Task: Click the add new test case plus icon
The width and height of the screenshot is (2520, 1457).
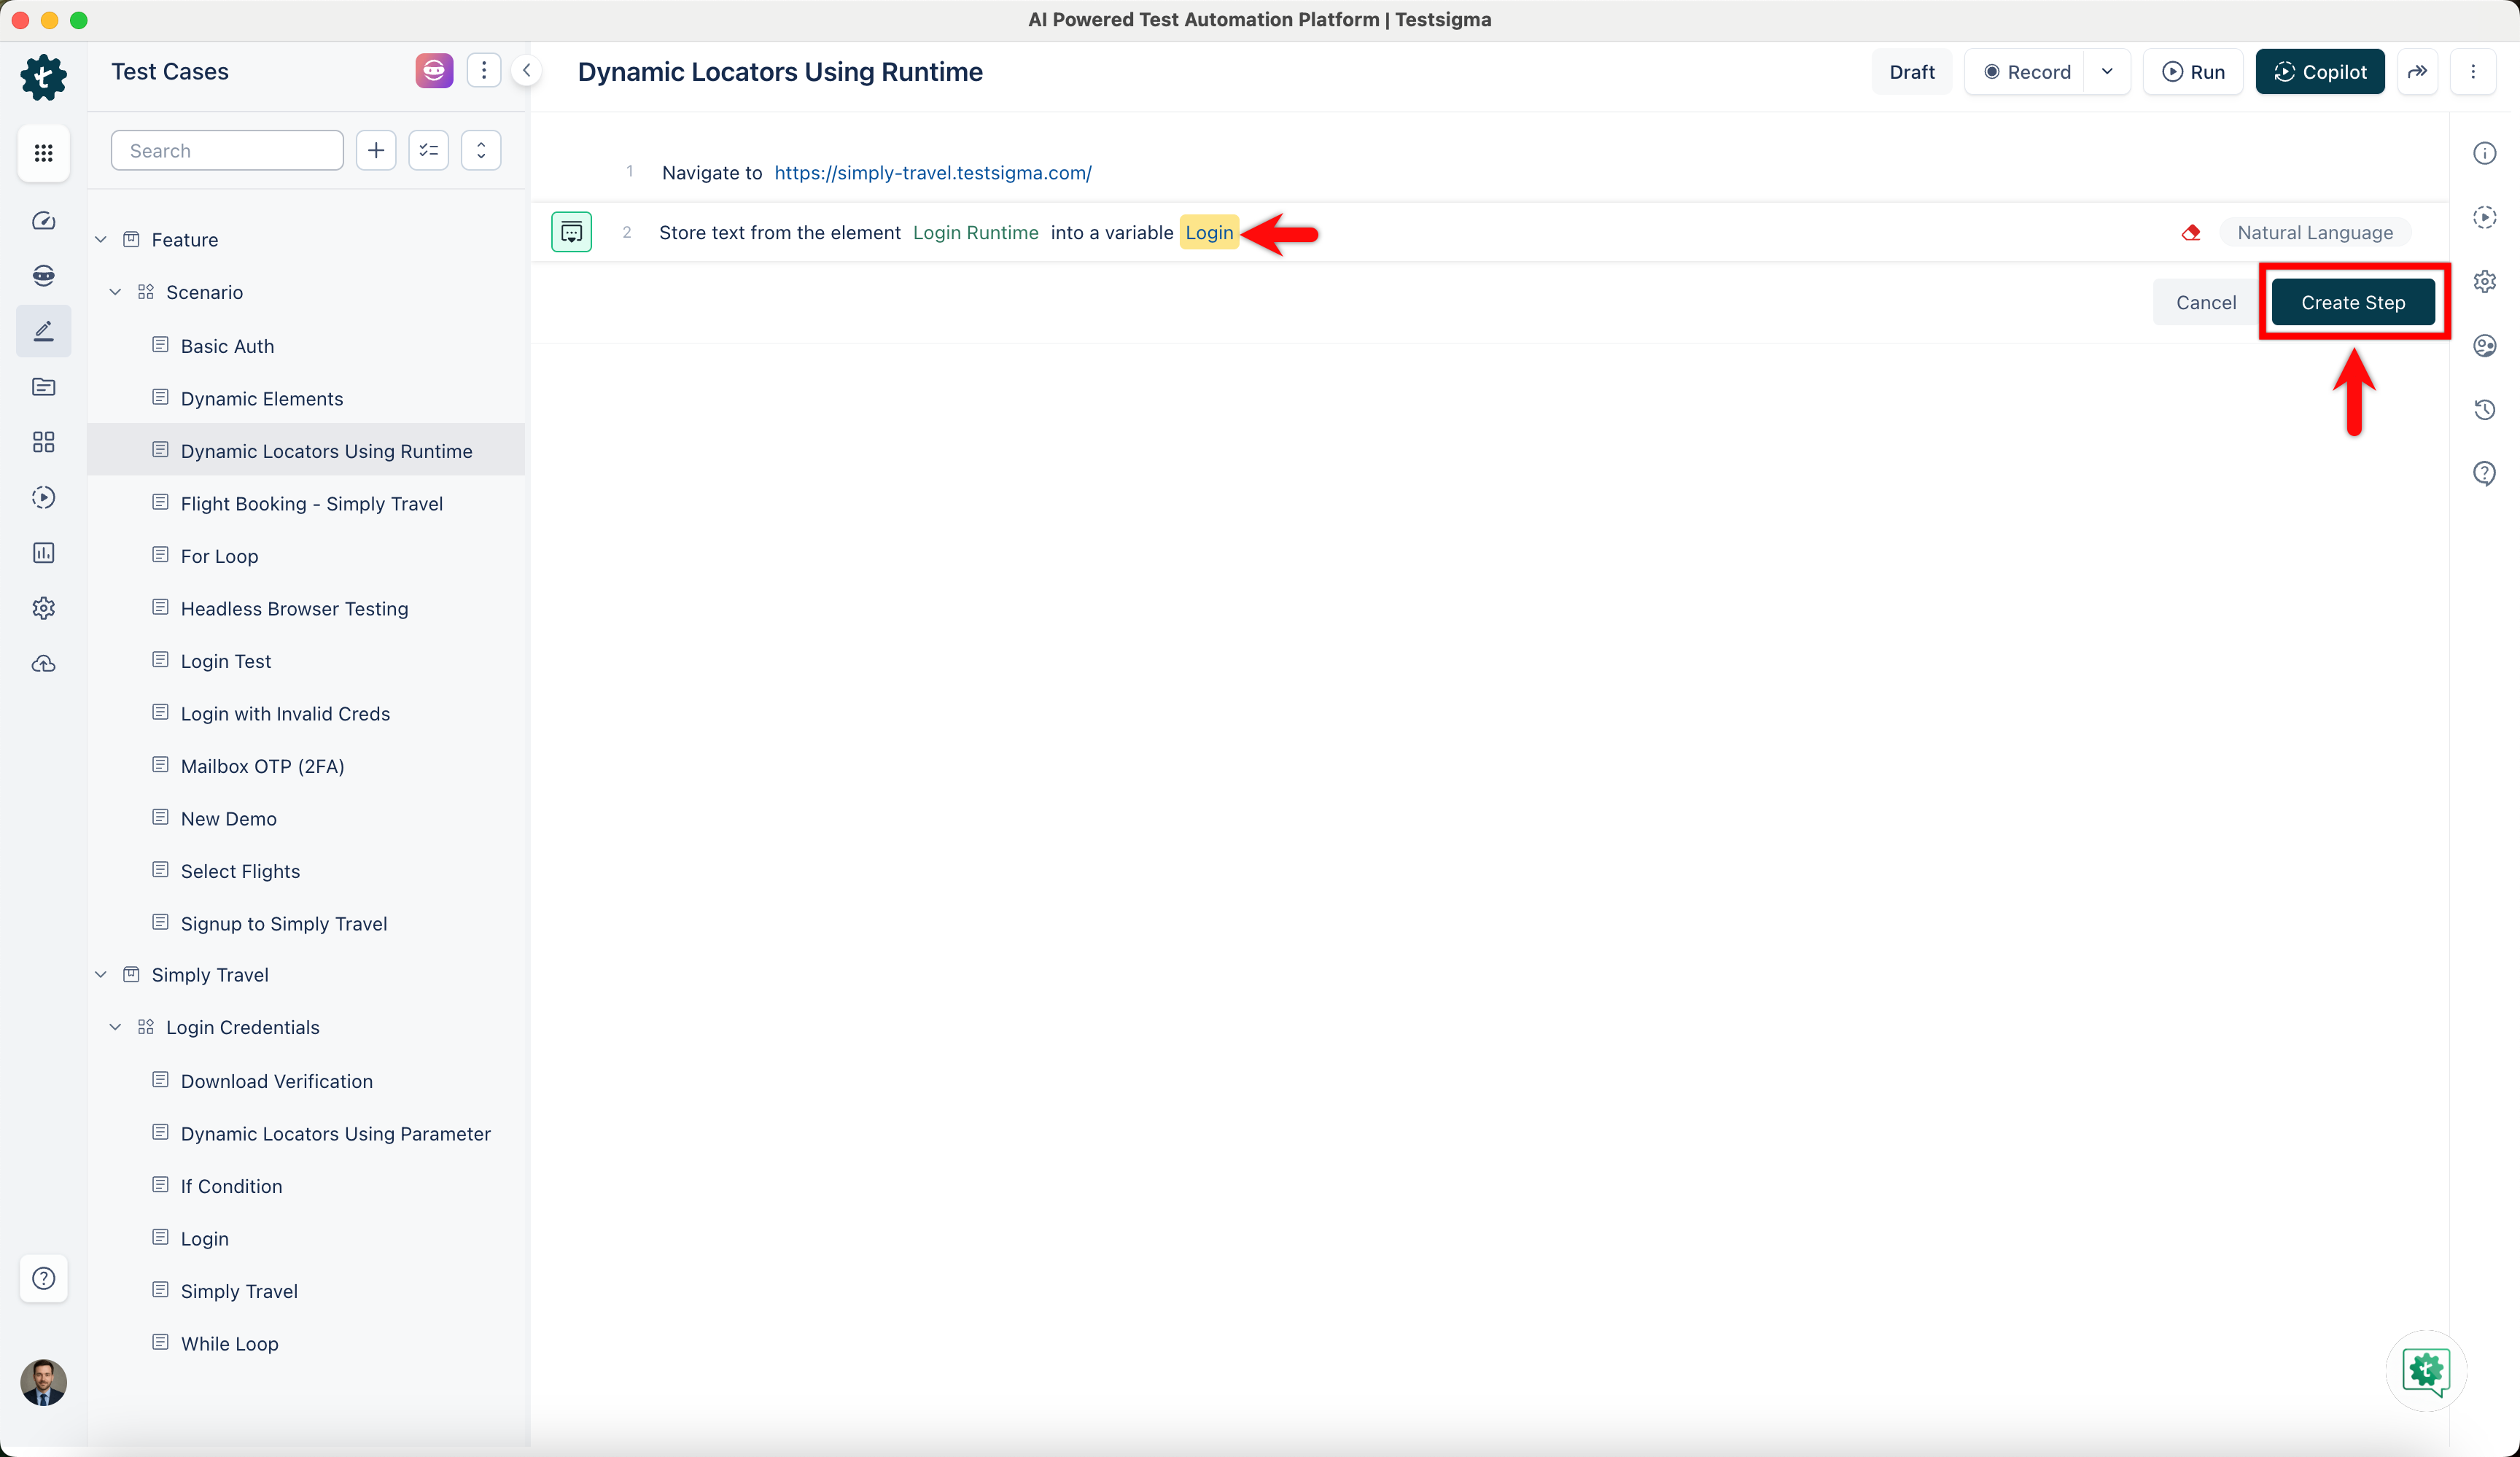Action: pos(376,150)
